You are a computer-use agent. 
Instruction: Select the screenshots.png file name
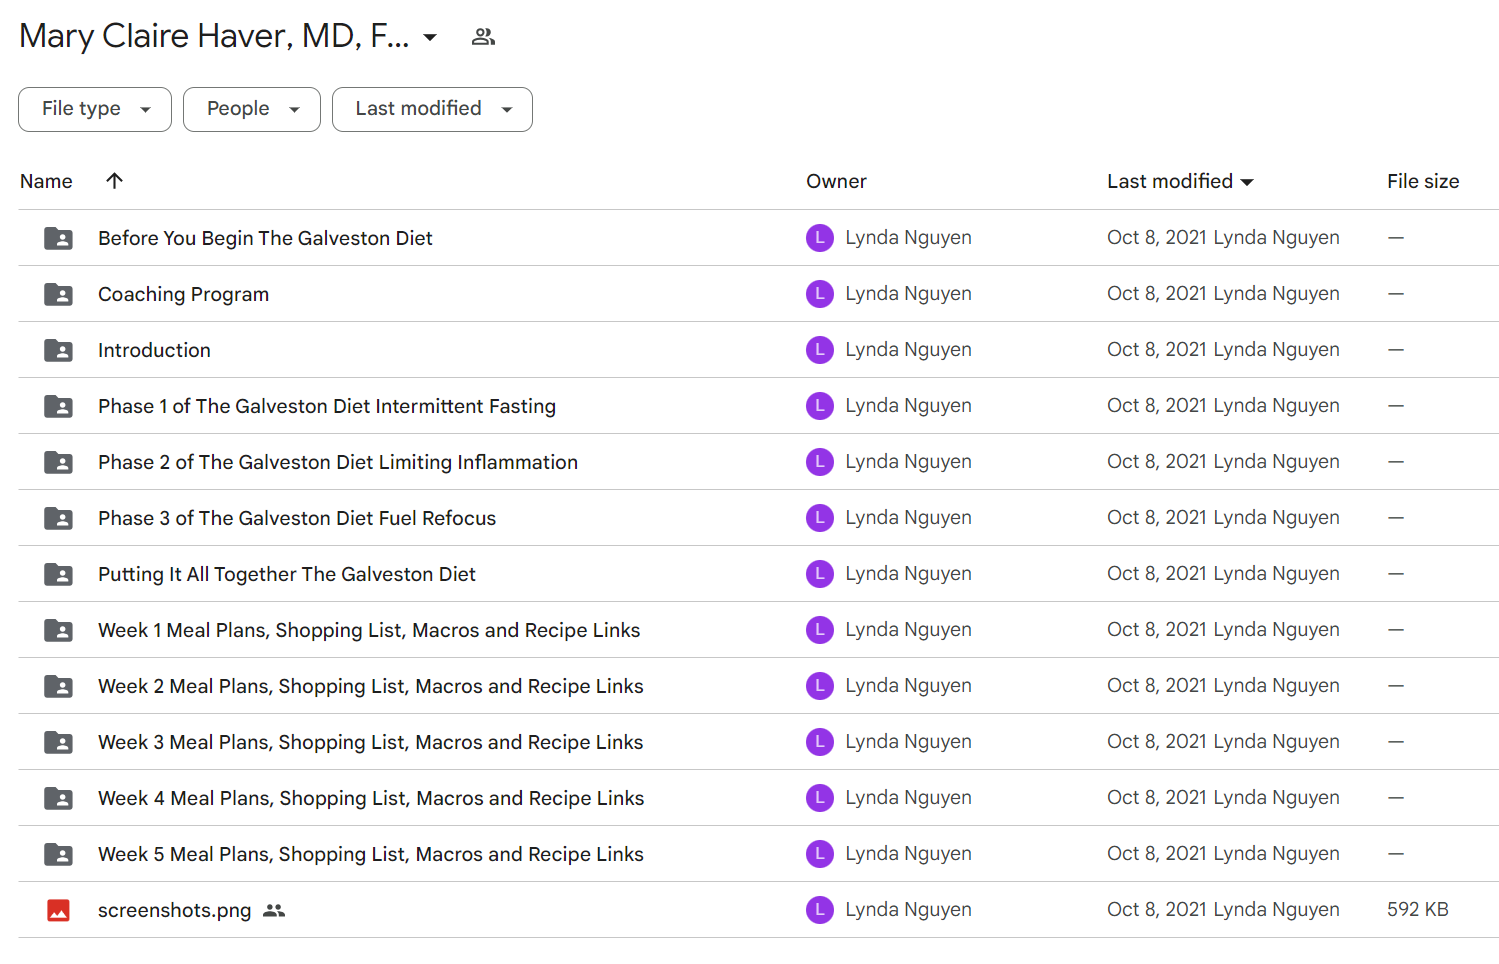[x=174, y=910]
